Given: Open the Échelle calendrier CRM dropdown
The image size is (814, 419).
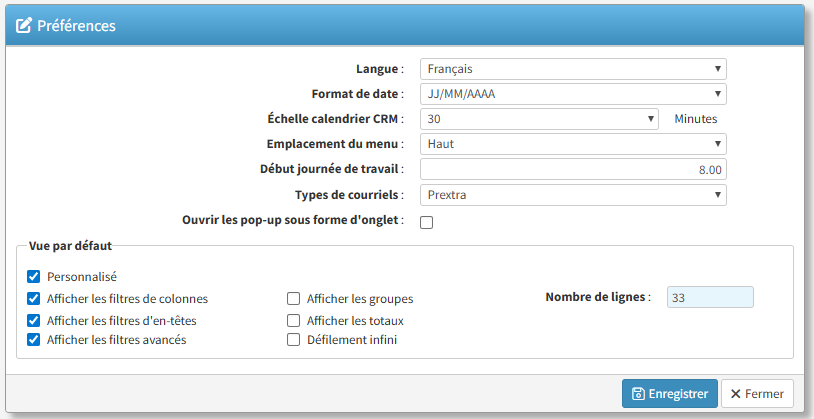Looking at the screenshot, I should [538, 119].
